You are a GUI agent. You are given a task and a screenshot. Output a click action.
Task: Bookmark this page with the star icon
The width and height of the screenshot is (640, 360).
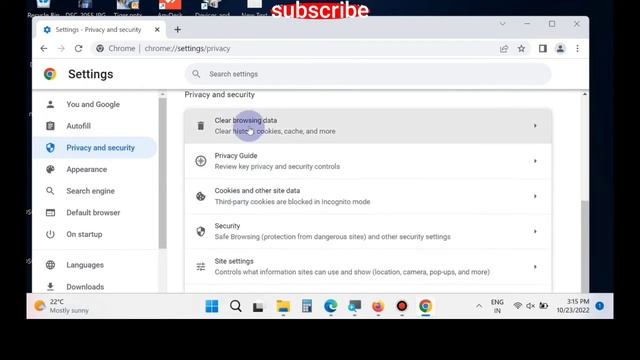point(521,49)
